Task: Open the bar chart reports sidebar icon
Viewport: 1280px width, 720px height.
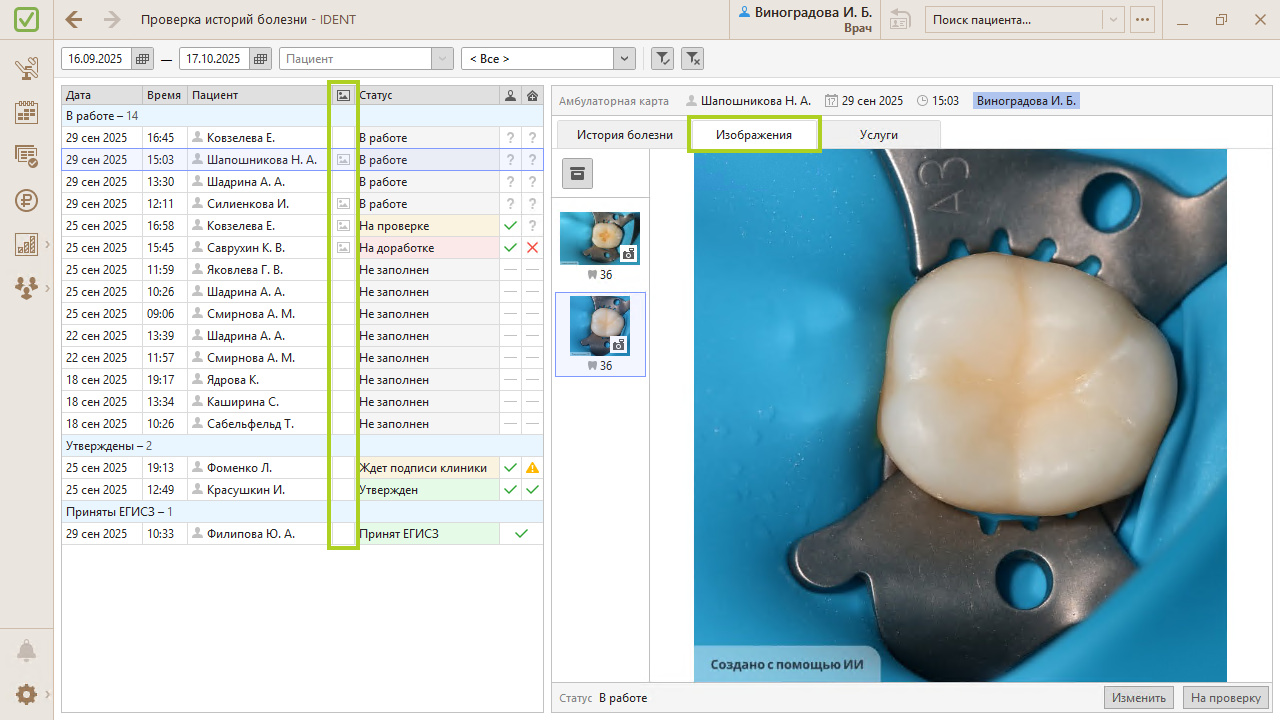Action: 26,244
